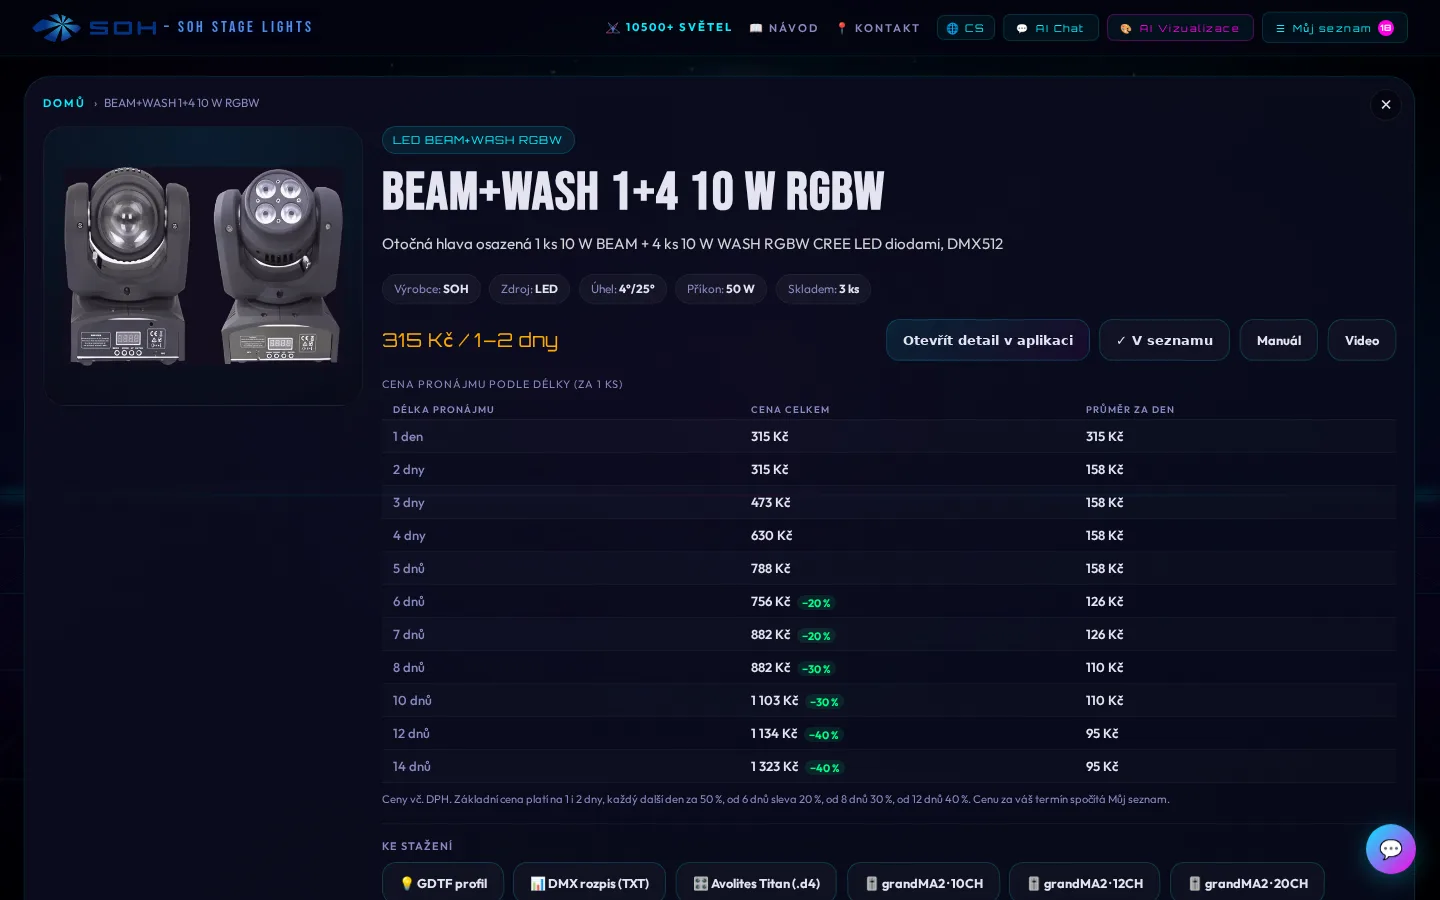Open the Manuál button

click(x=1279, y=340)
